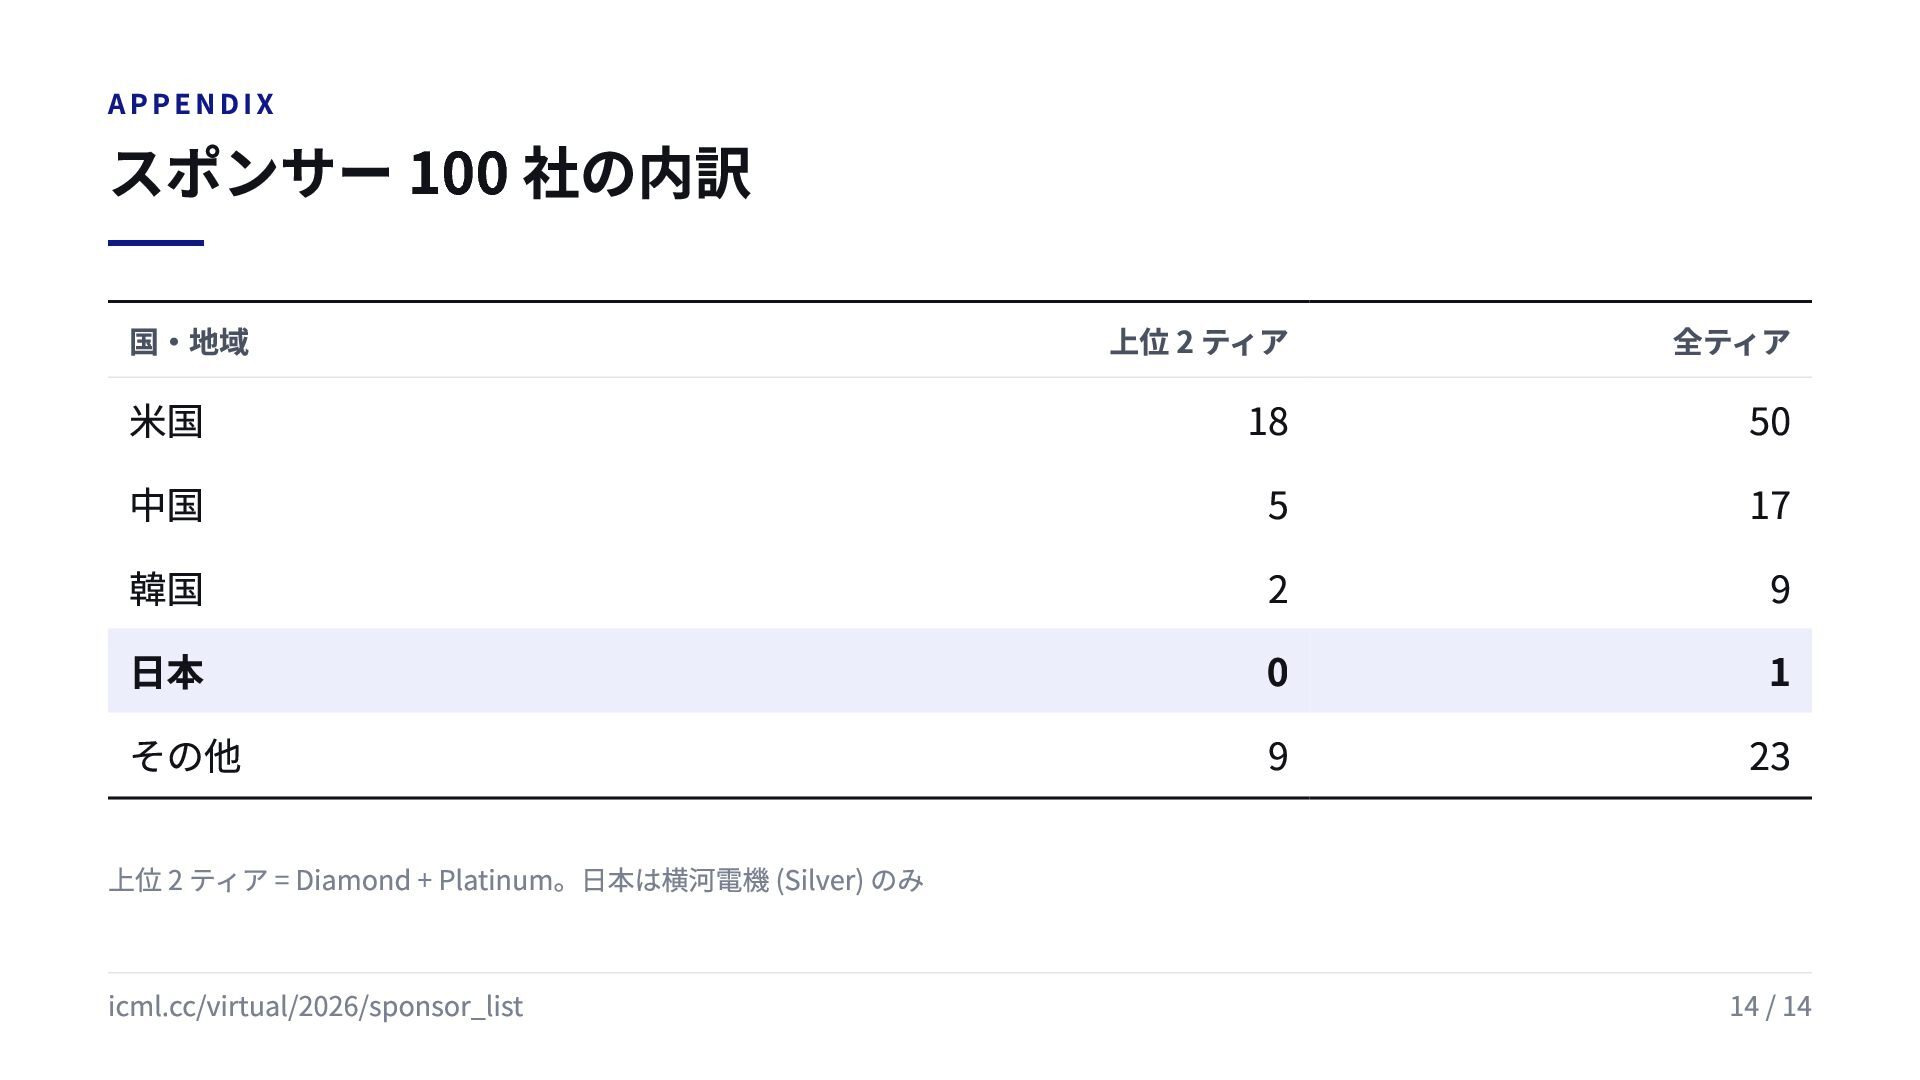Click the 中国 all-tier value 17
The width and height of the screenshot is (1920, 1080).
1770,505
